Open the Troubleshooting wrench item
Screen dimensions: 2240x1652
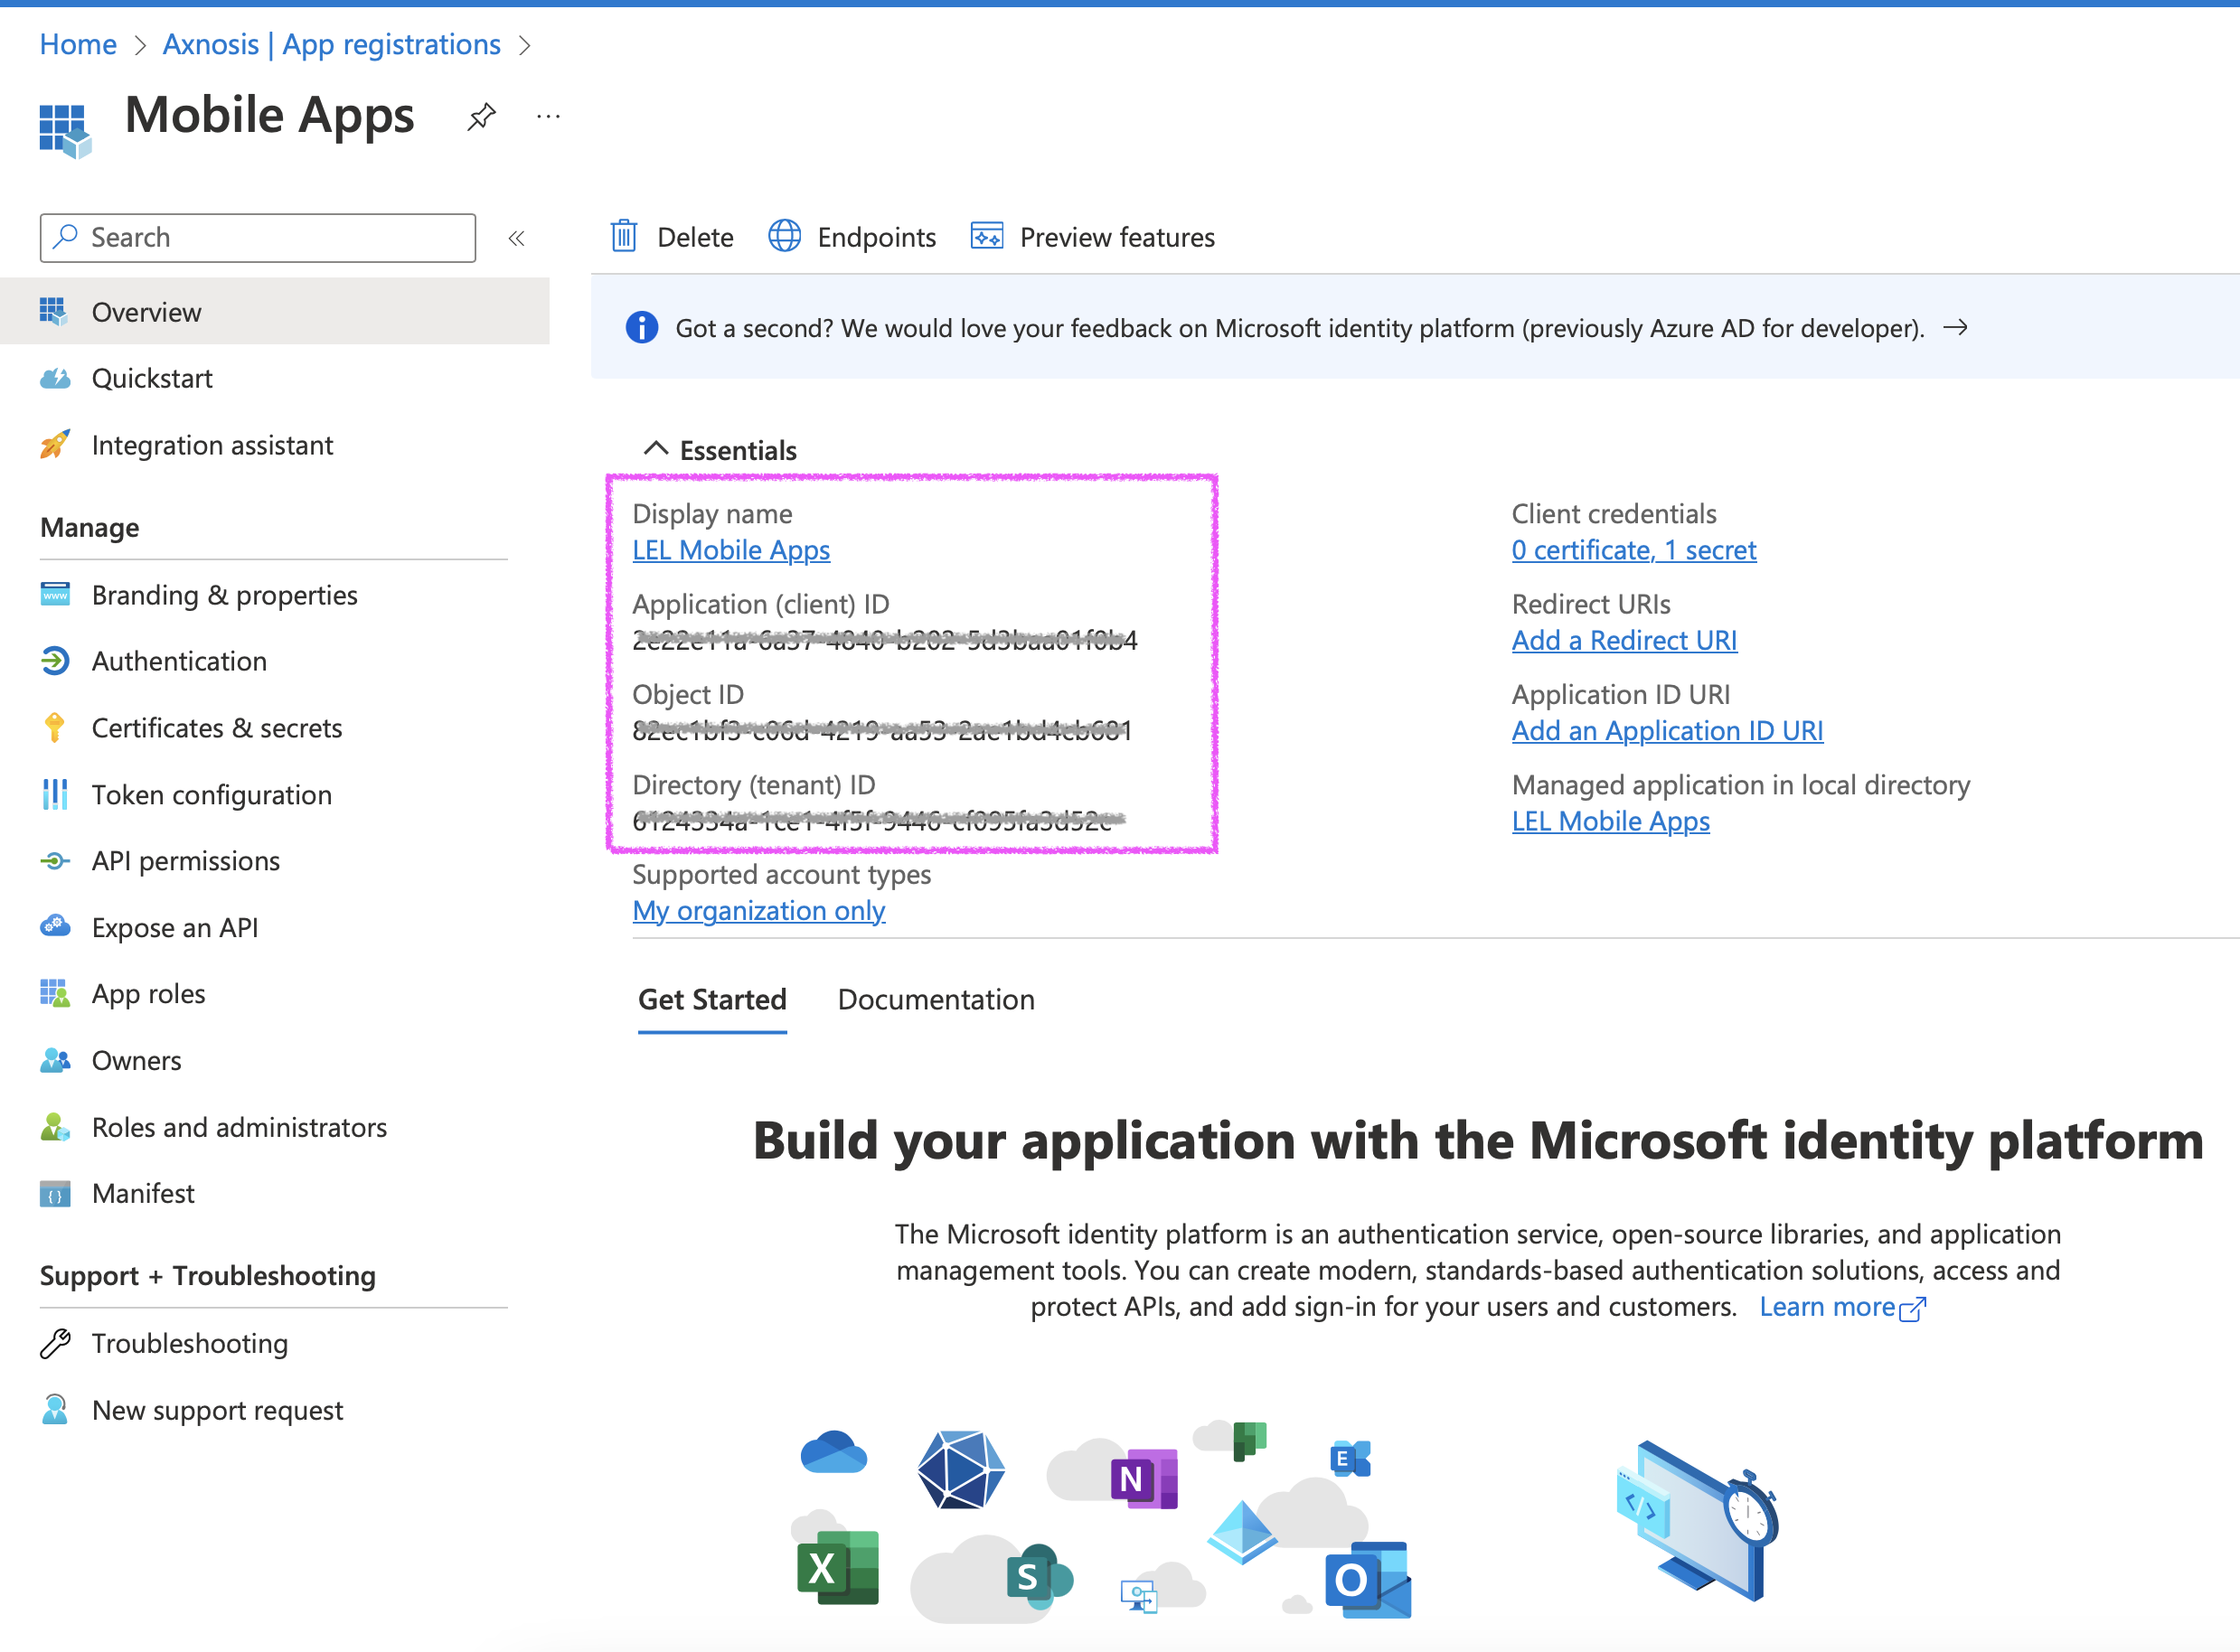(x=189, y=1343)
